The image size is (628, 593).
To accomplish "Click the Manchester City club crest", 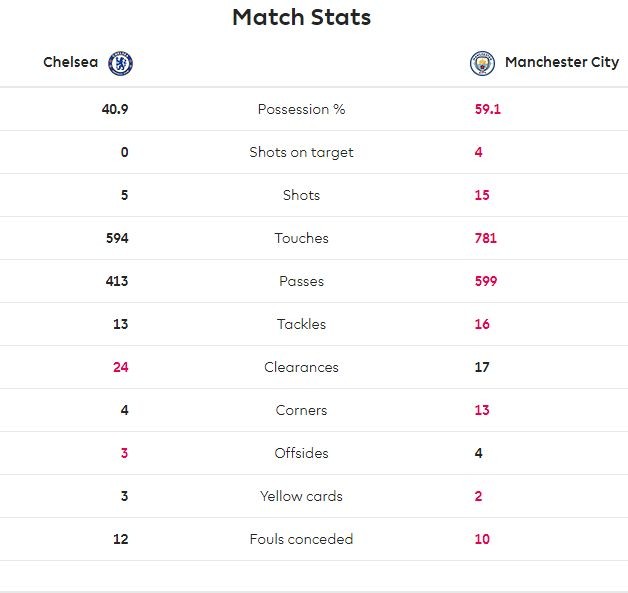I will 483,63.
